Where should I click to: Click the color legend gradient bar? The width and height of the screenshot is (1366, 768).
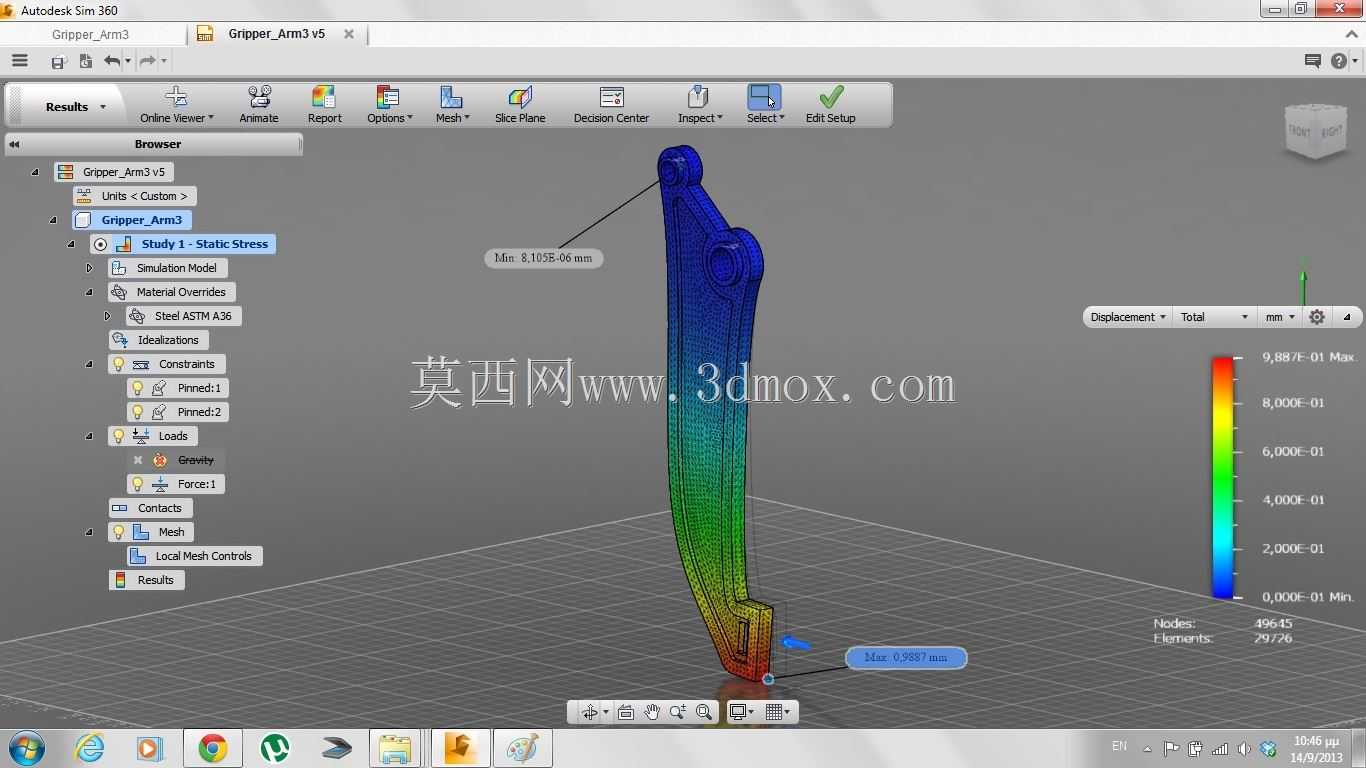pyautogui.click(x=1222, y=477)
